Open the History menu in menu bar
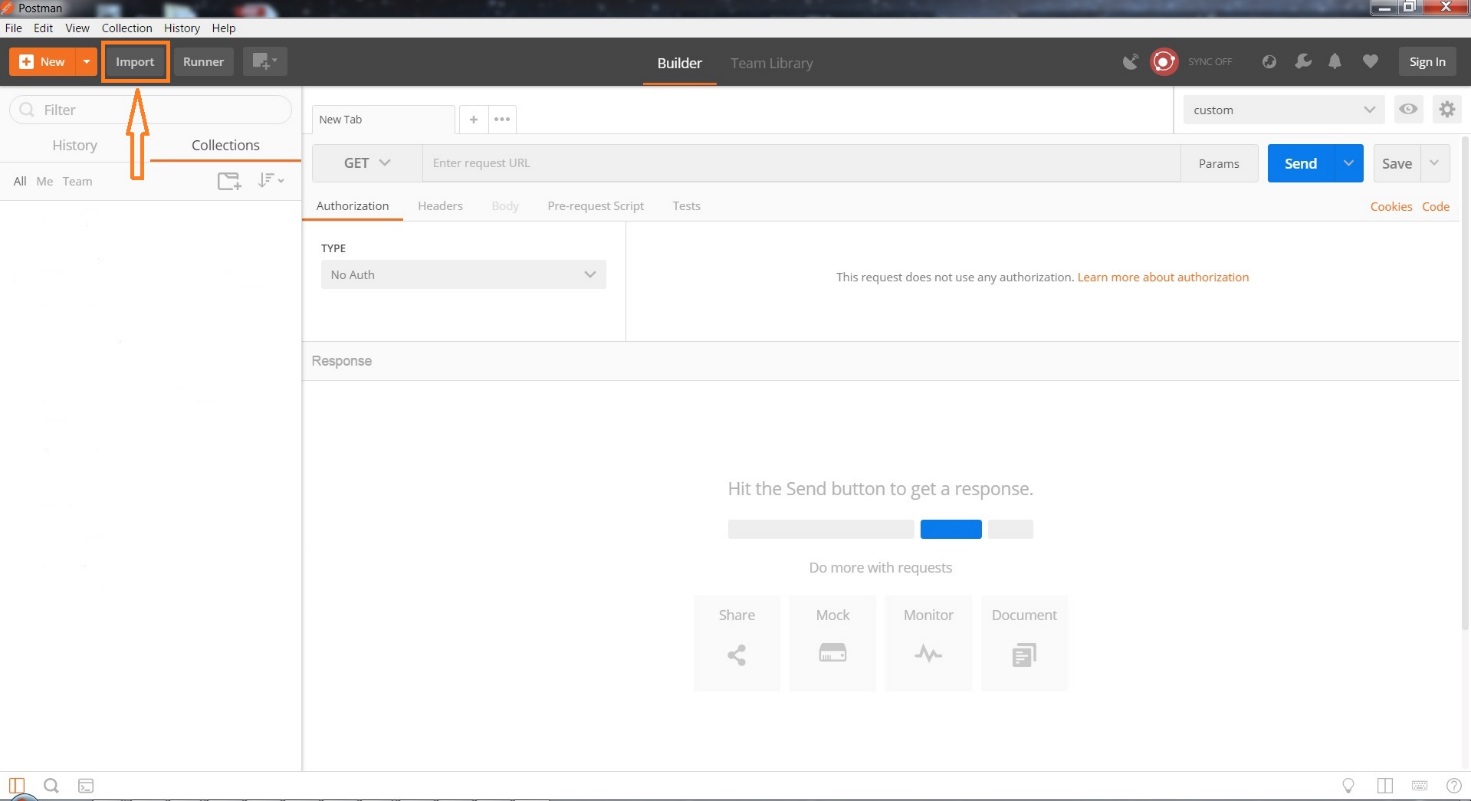The image size is (1471, 801). pos(182,28)
